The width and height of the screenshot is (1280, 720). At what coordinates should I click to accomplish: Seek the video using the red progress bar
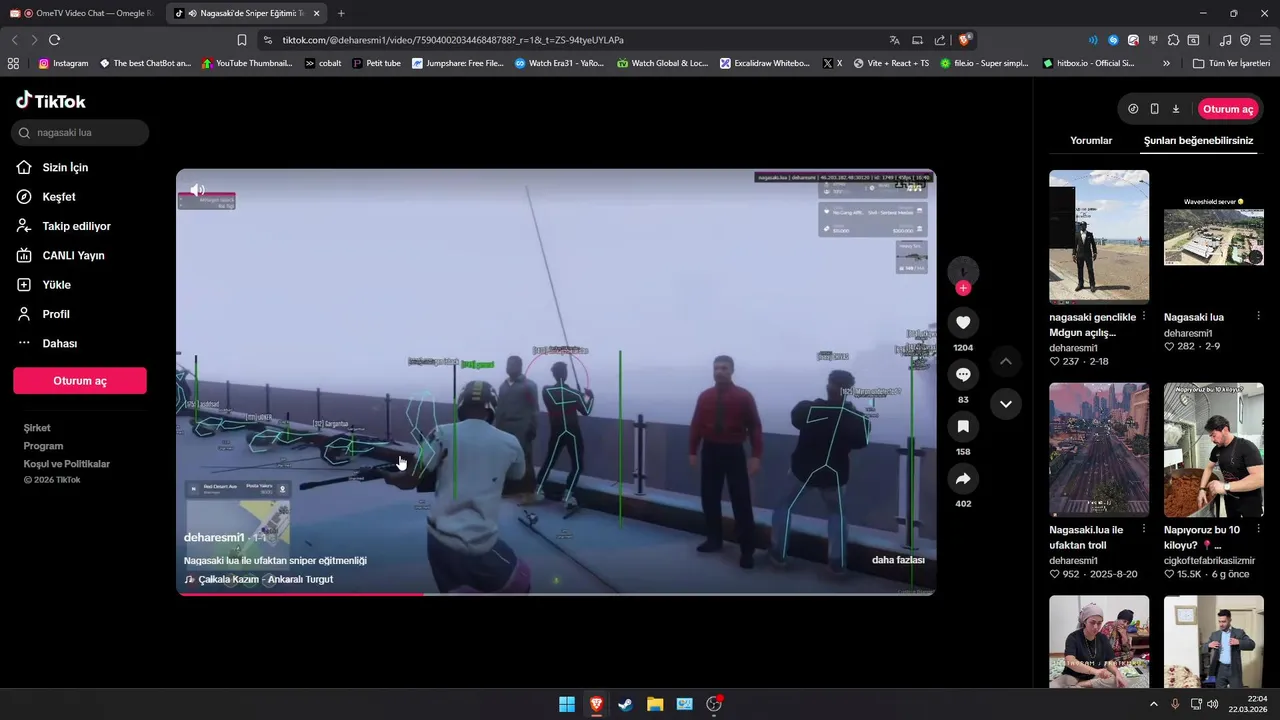[x=556, y=594]
